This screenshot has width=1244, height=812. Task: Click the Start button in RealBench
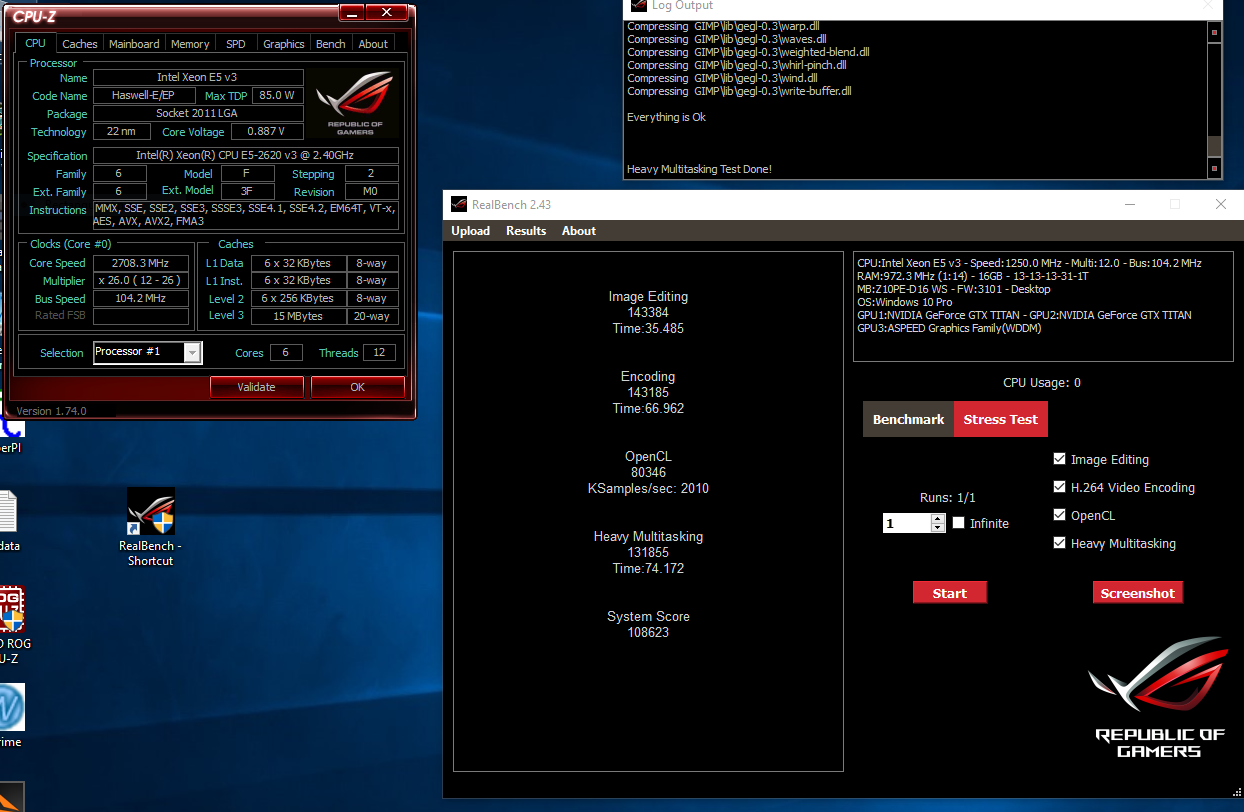point(949,593)
